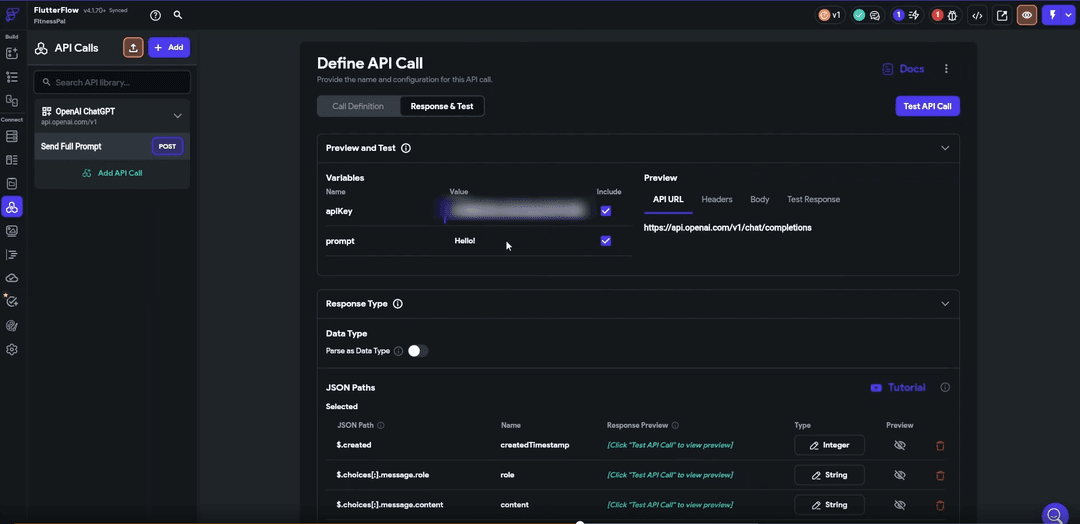Viewport: 1080px width, 524px height.
Task: Delete the content JSON path row
Action: click(x=940, y=505)
